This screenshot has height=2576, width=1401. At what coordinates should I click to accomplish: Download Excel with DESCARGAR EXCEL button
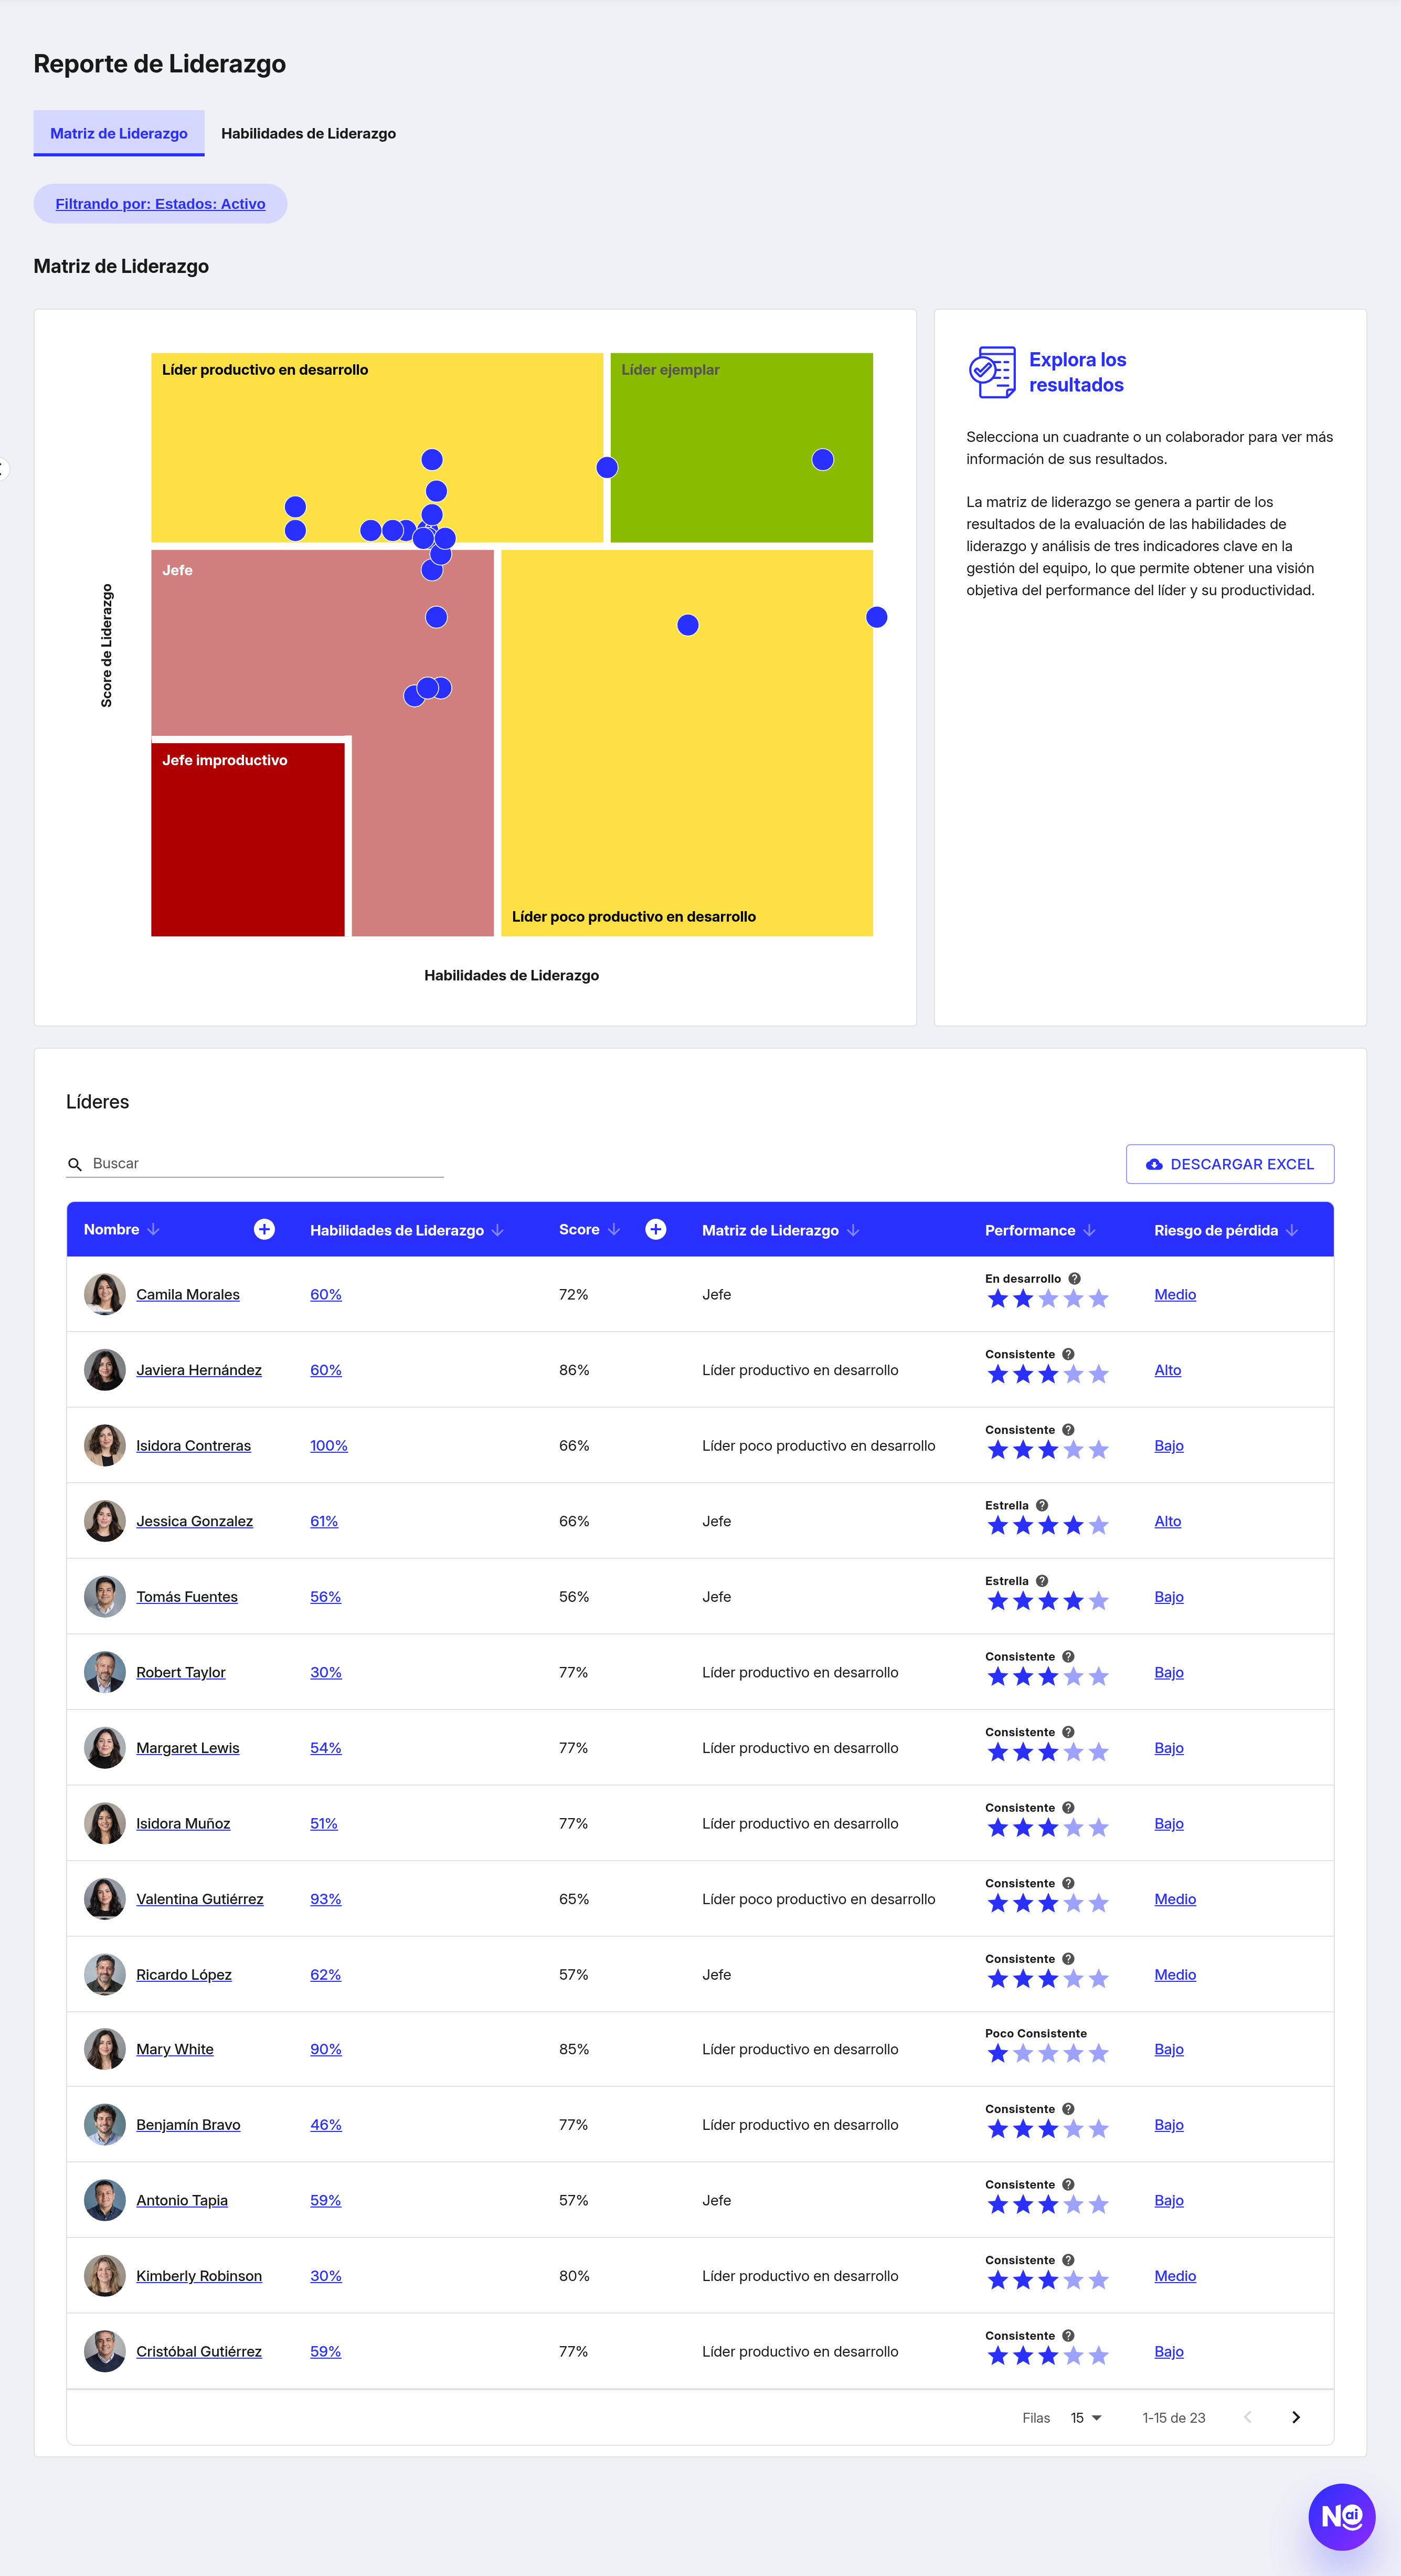(1230, 1164)
